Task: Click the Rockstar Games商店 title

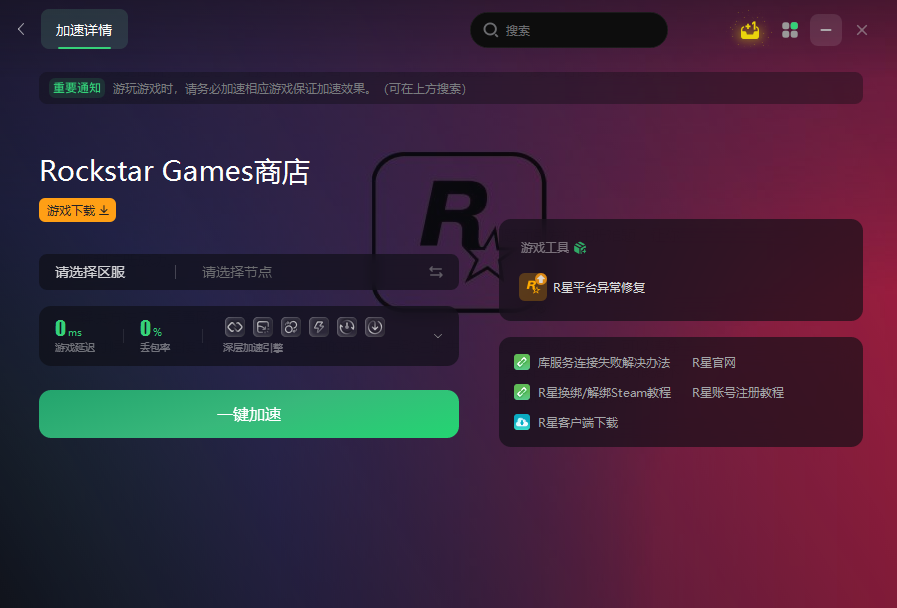Action: click(x=175, y=171)
